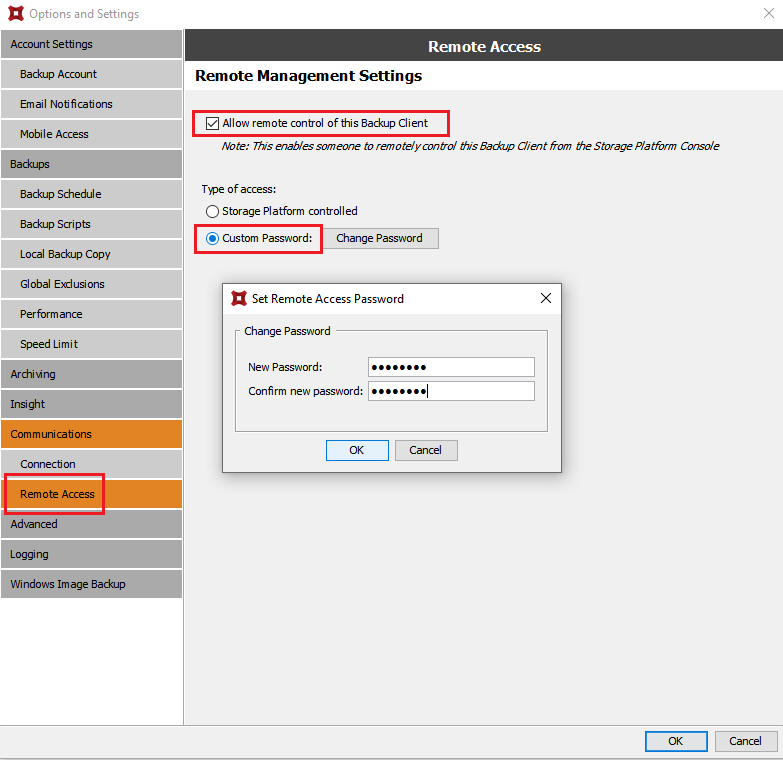This screenshot has height=760, width=783.
Task: Go to Logging settings
Action: click(x=91, y=554)
